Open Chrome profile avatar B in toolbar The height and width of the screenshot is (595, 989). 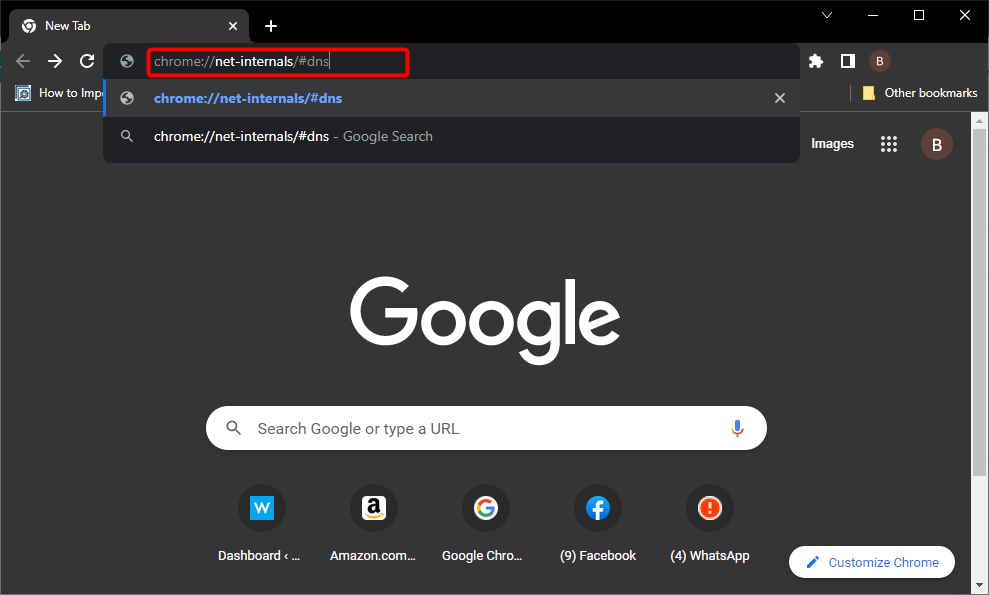(x=879, y=61)
